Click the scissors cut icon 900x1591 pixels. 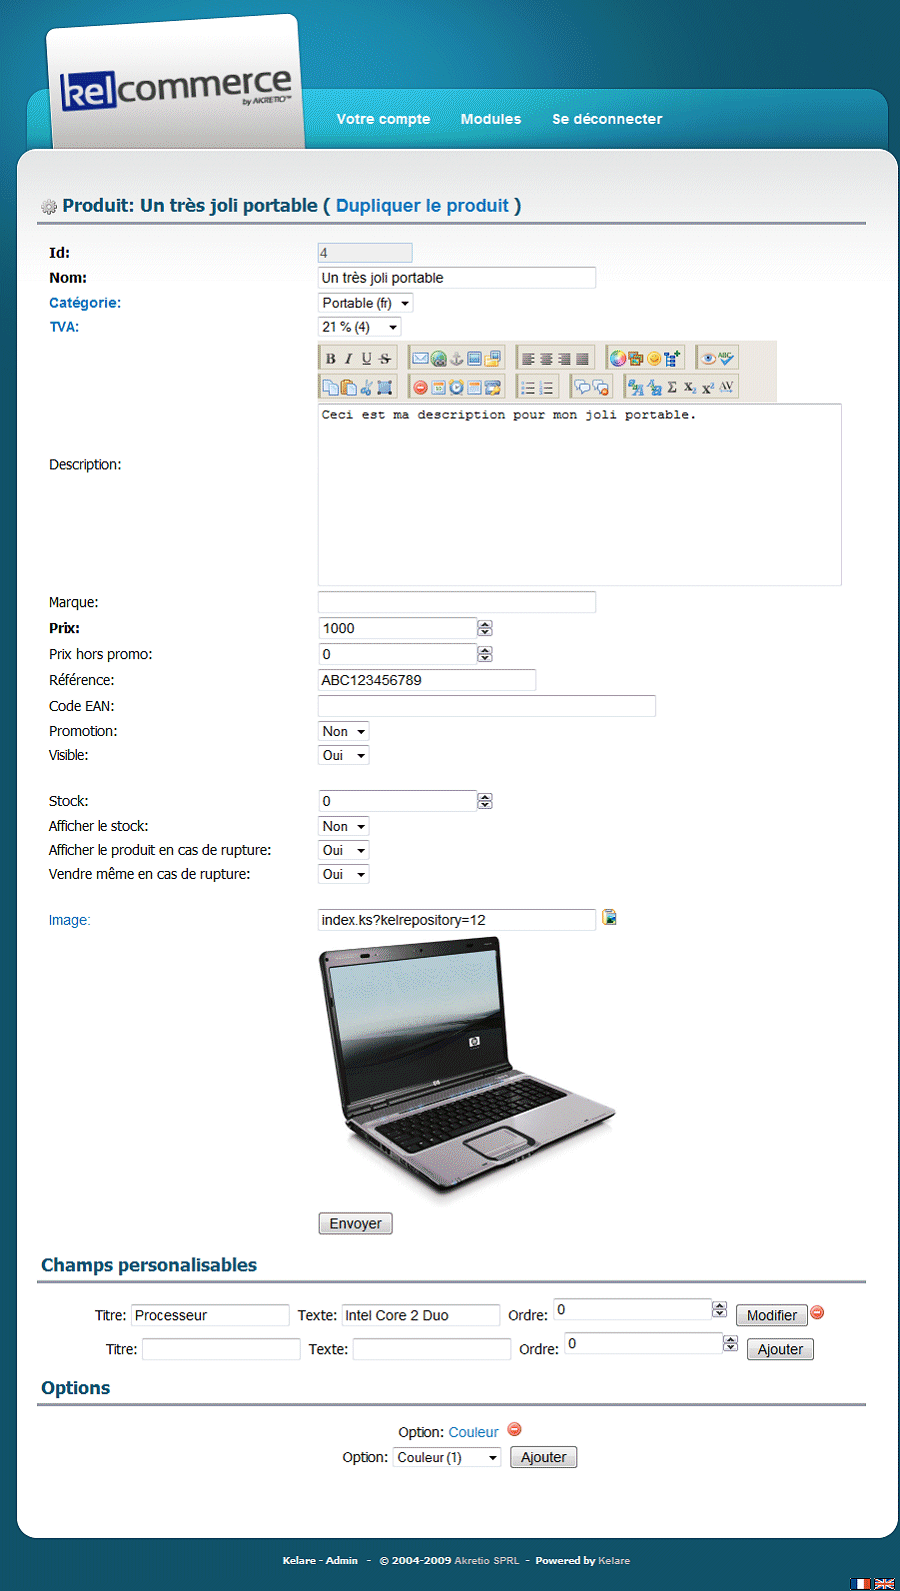pos(366,387)
